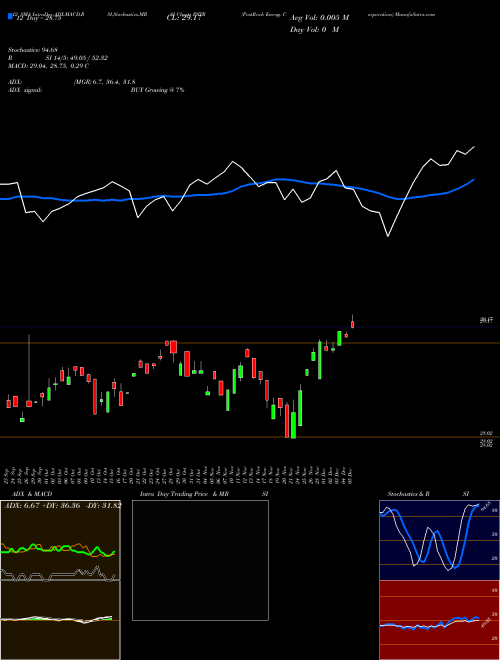Viewport: 500px width, 660px height.
Task: Click the green ADX line in ADX panel
Action: click(x=58, y=549)
